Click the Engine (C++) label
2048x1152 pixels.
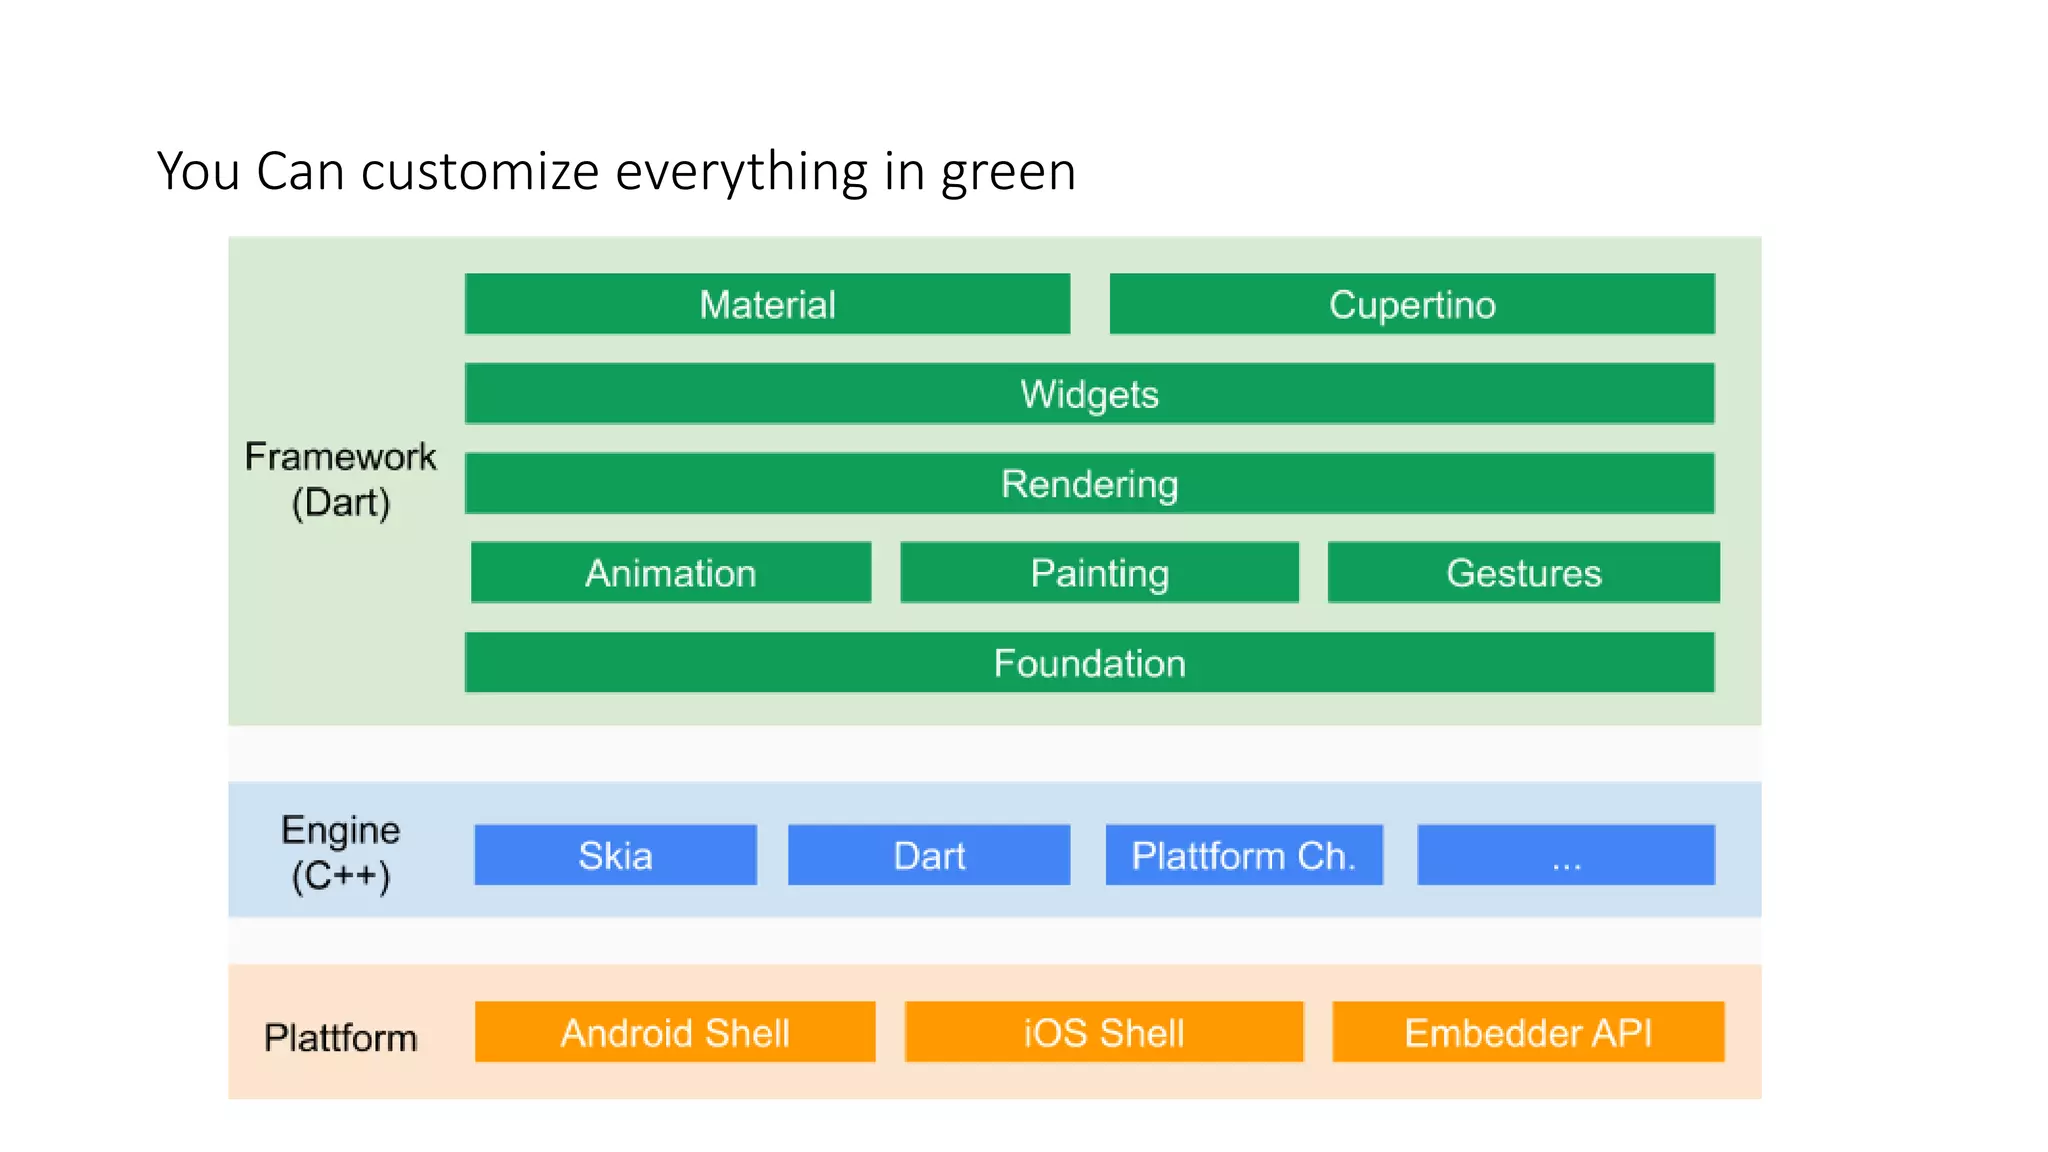(x=340, y=852)
